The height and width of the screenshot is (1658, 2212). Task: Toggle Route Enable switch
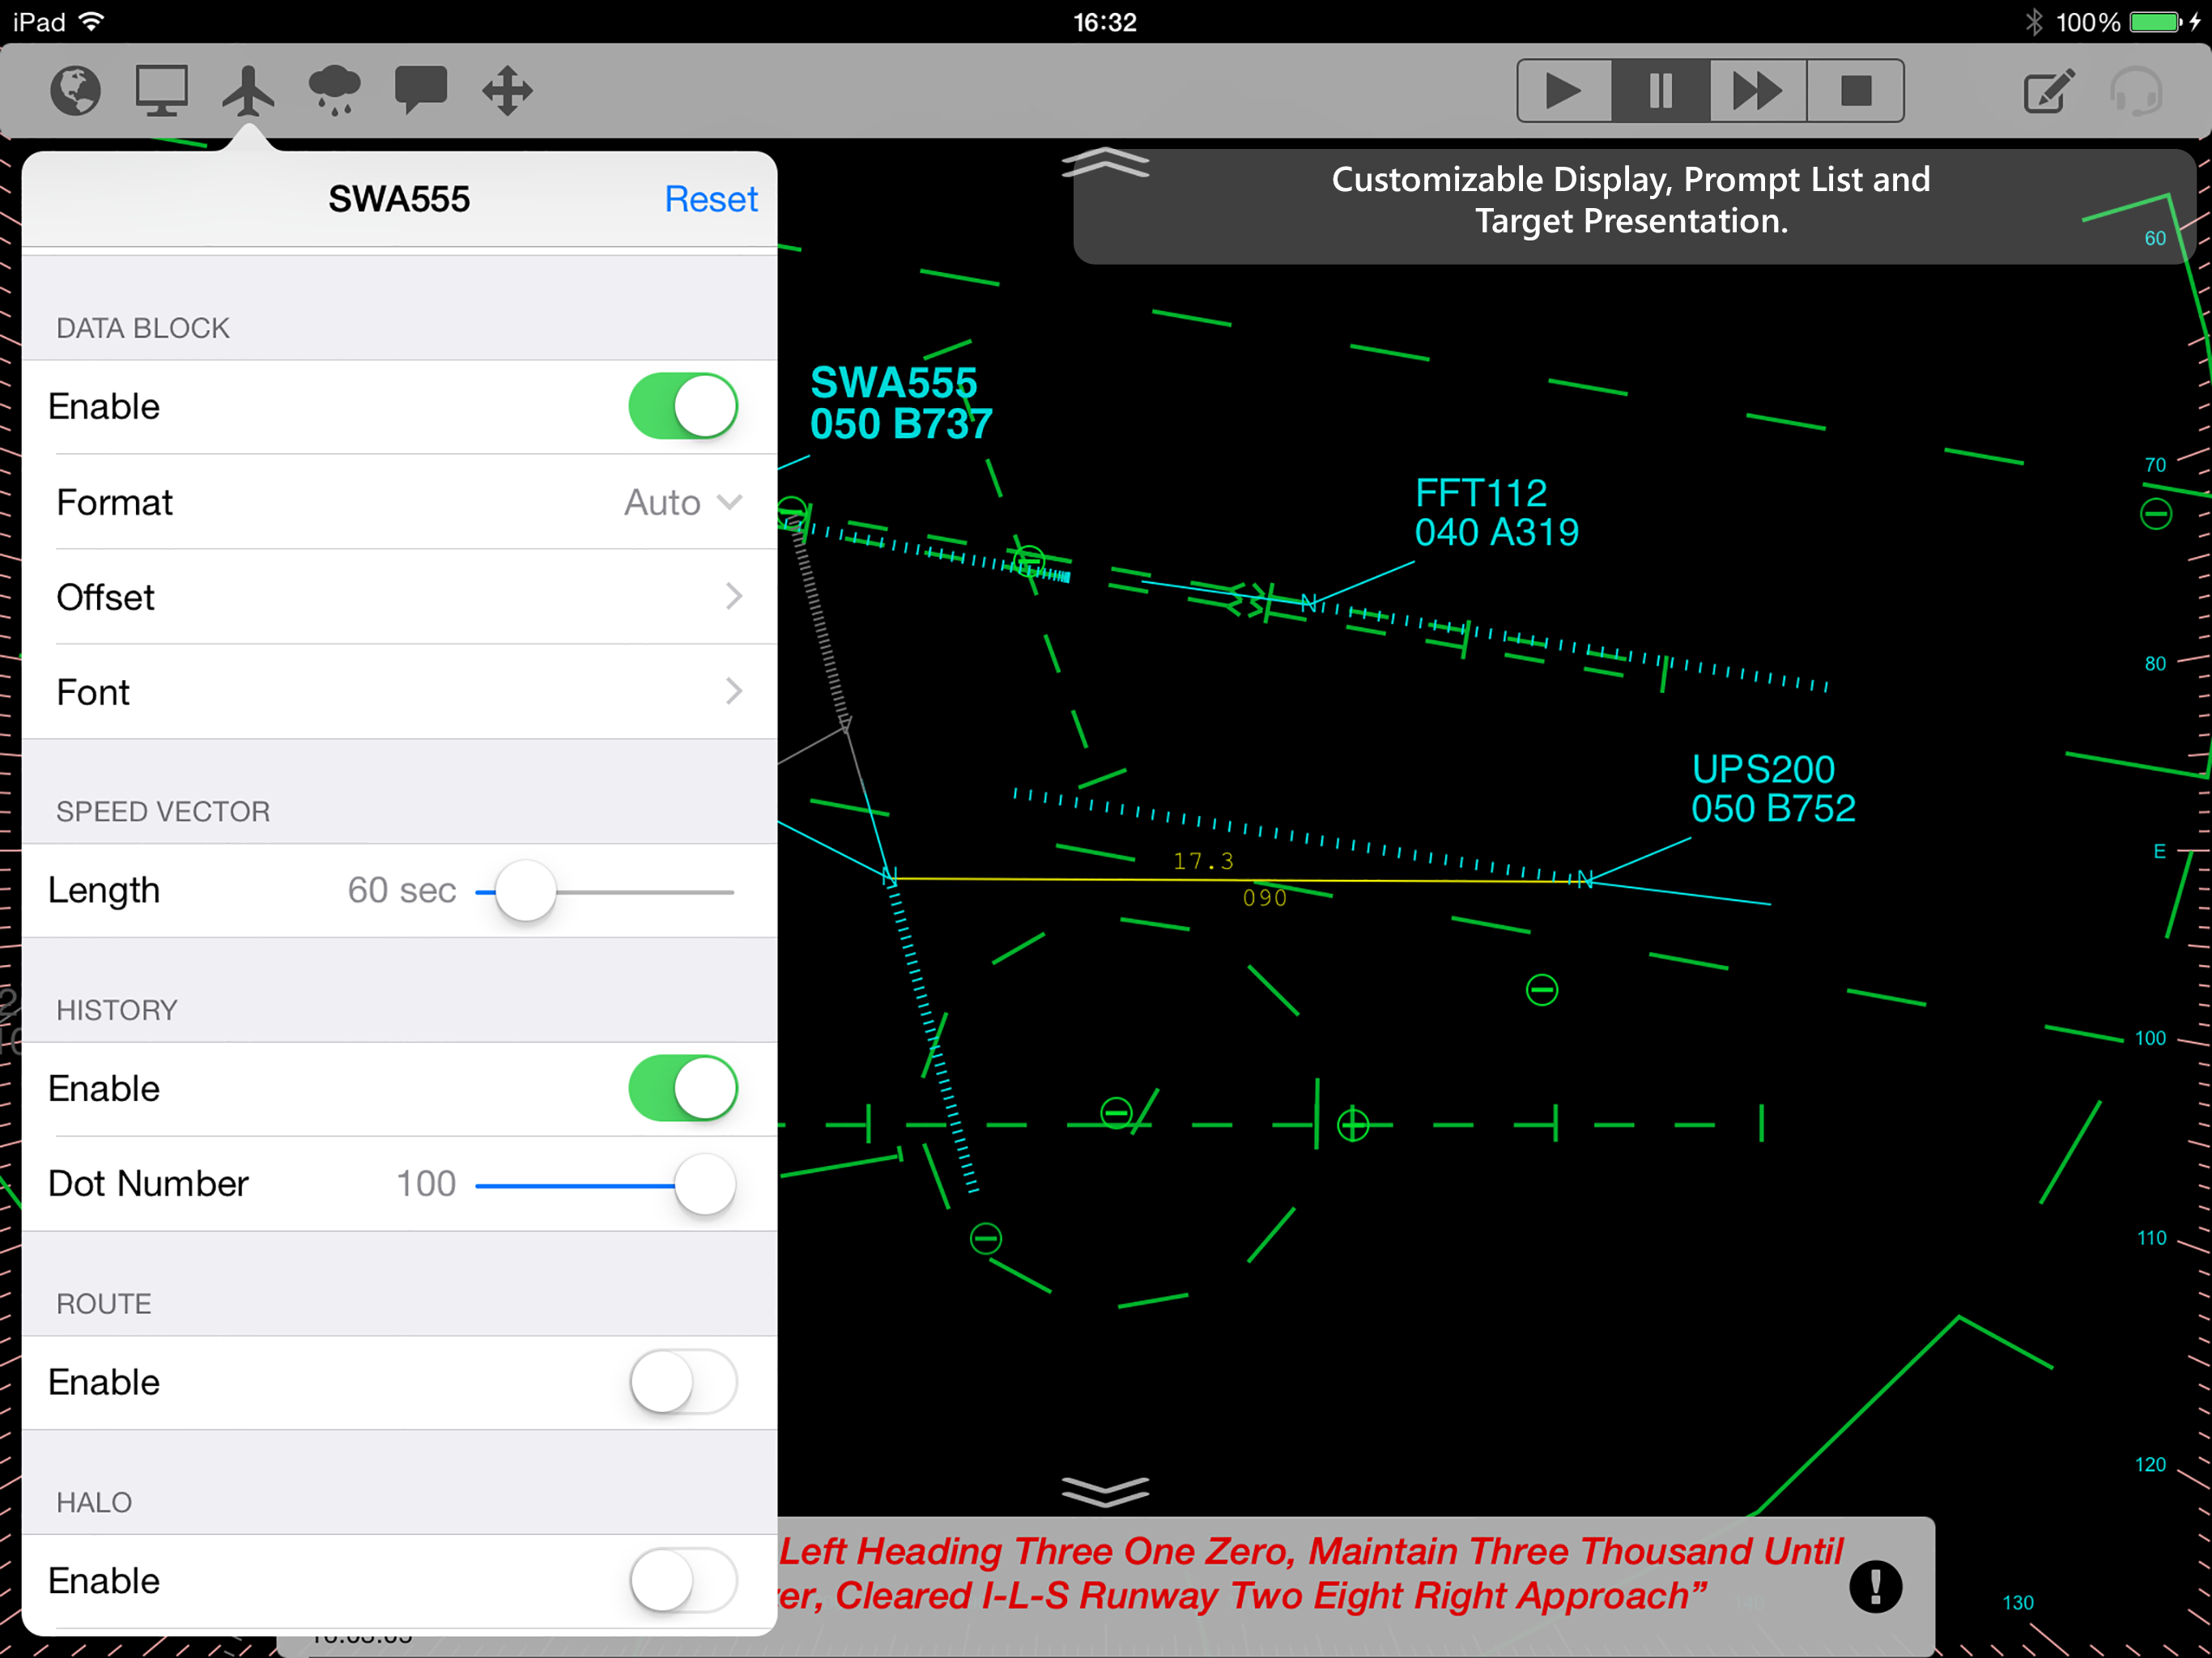(x=683, y=1382)
